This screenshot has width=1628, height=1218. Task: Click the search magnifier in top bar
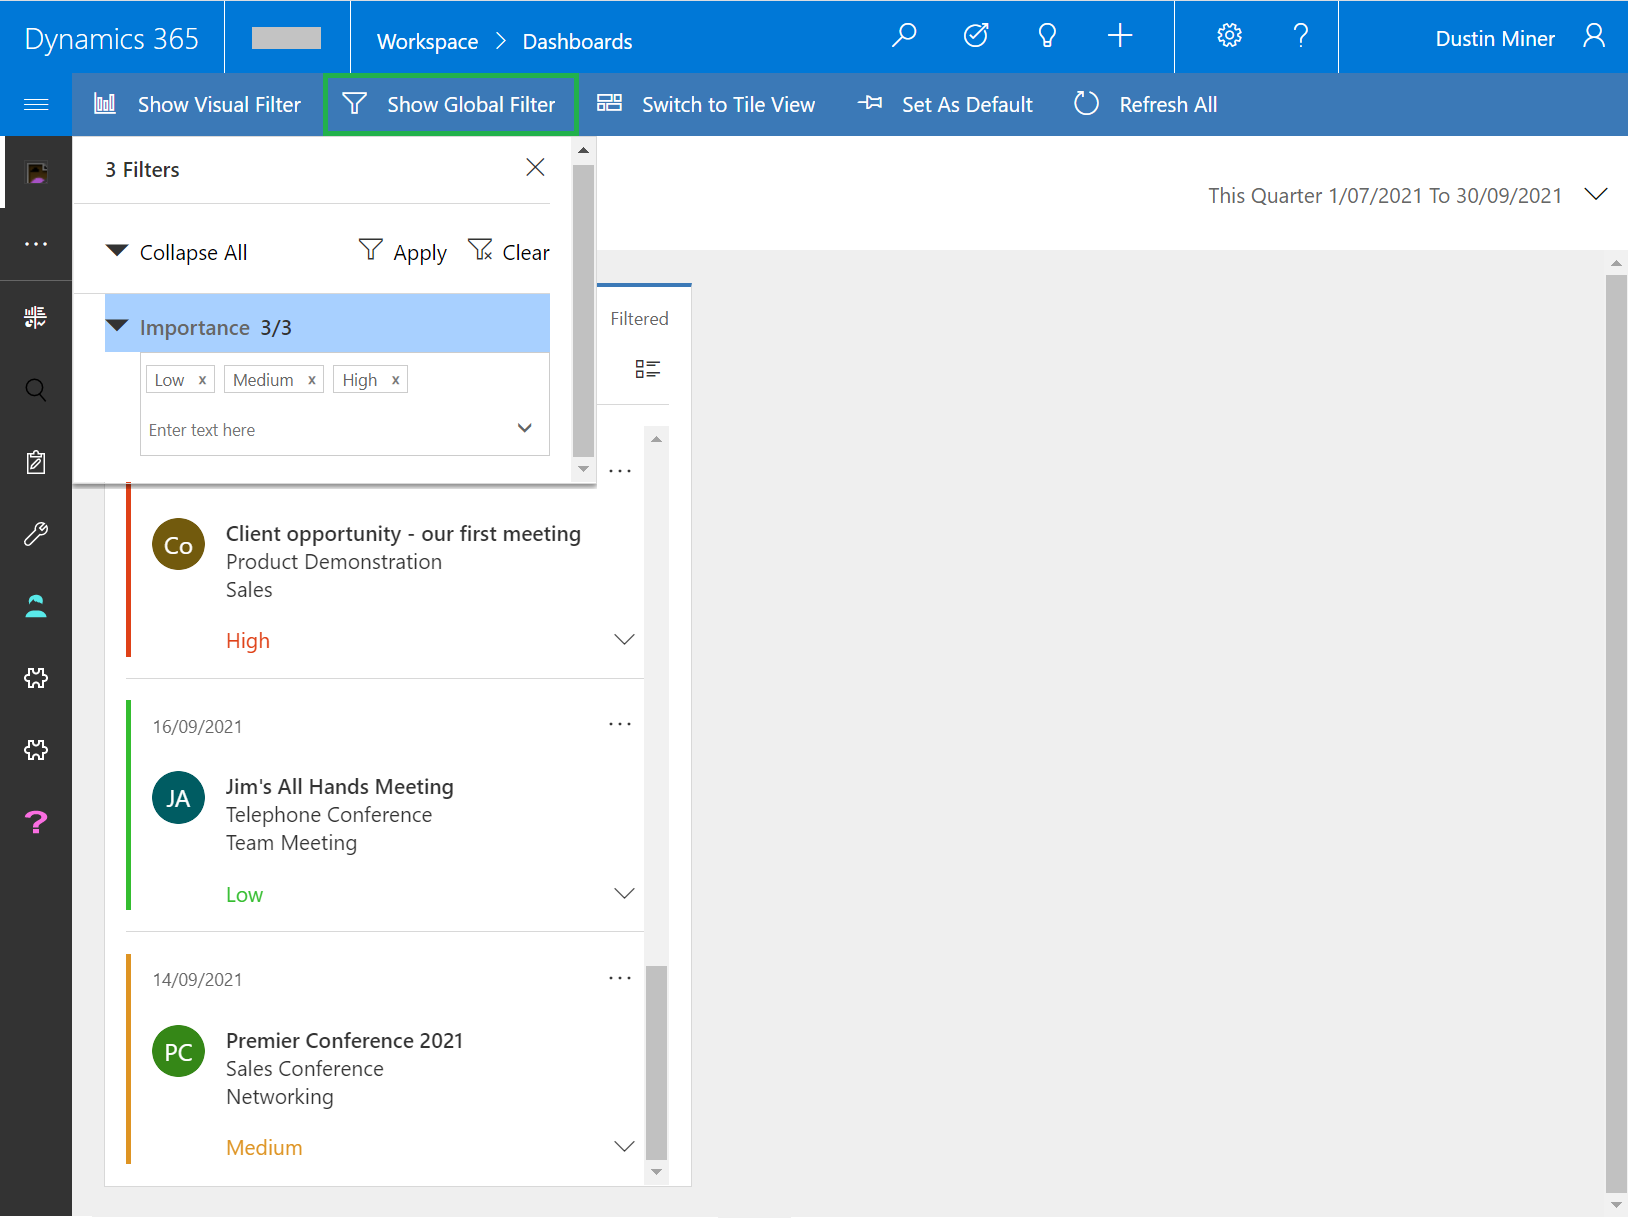tap(904, 36)
